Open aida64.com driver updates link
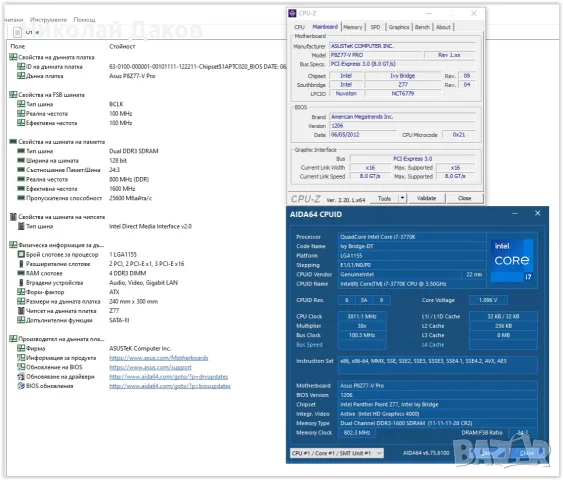The image size is (563, 480). (x=169, y=377)
